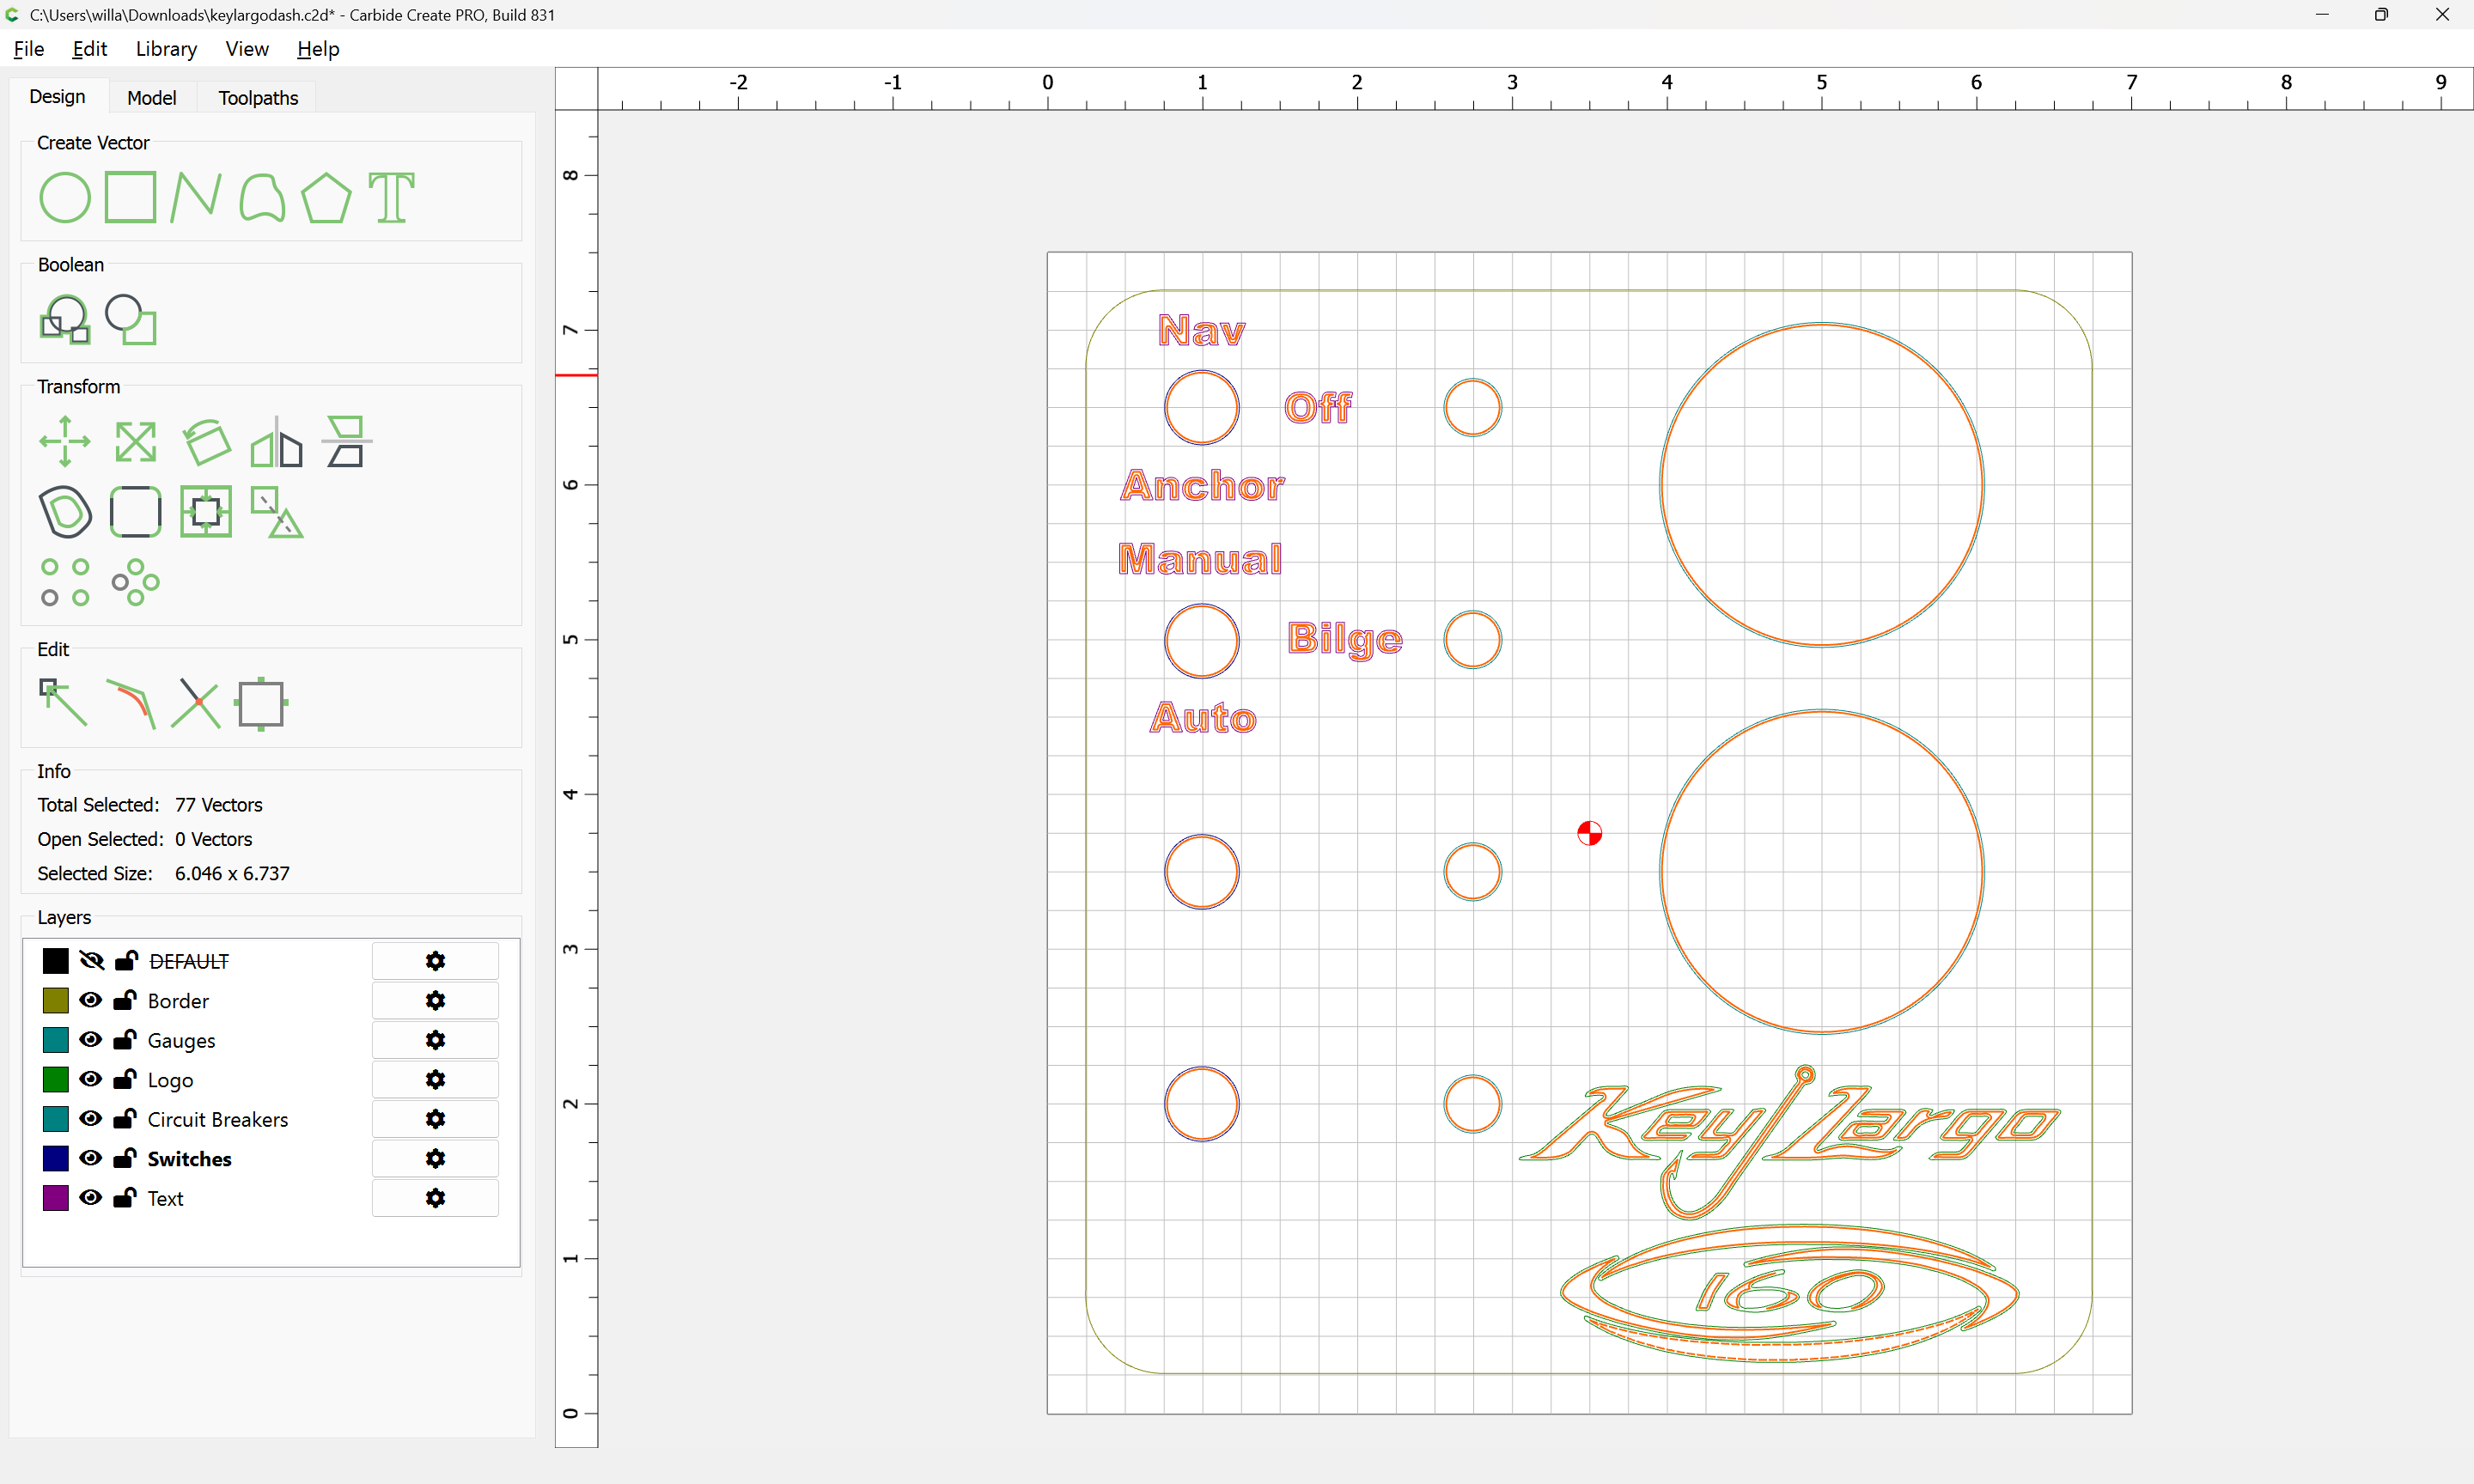Click the red origin marker on canvas
Screen dimensions: 2474x1484
click(1589, 833)
